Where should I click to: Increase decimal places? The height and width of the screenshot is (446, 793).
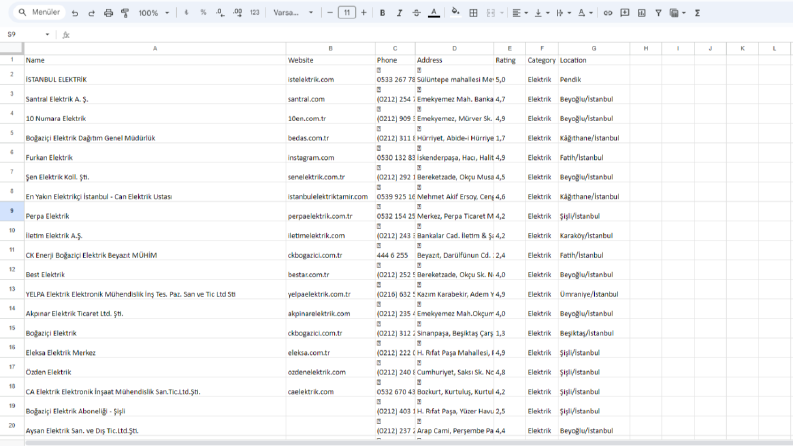click(237, 13)
